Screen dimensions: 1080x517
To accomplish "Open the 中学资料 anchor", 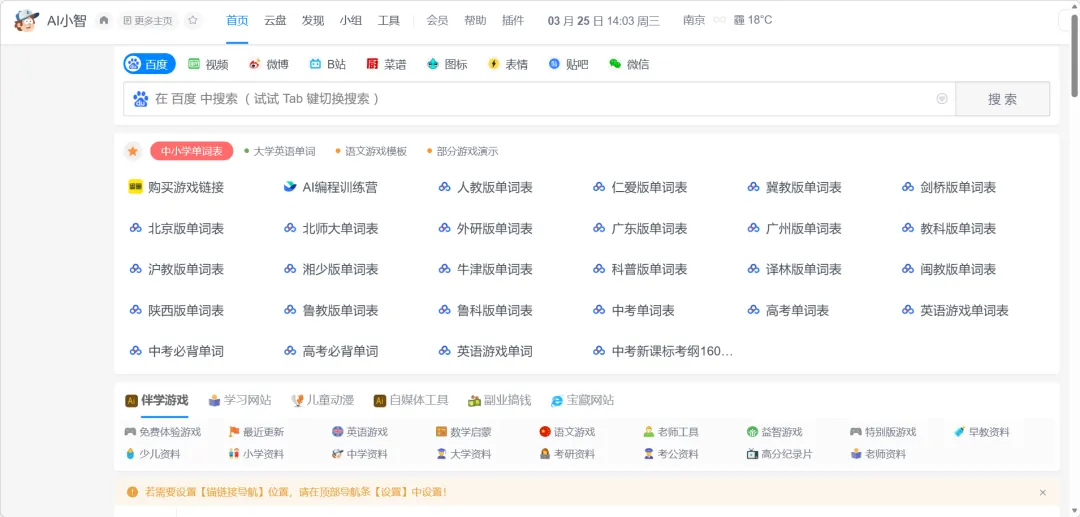I will 360,454.
